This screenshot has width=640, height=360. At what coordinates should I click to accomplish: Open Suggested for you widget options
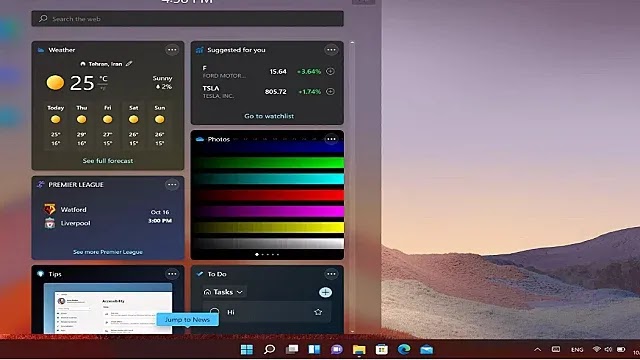(x=331, y=50)
